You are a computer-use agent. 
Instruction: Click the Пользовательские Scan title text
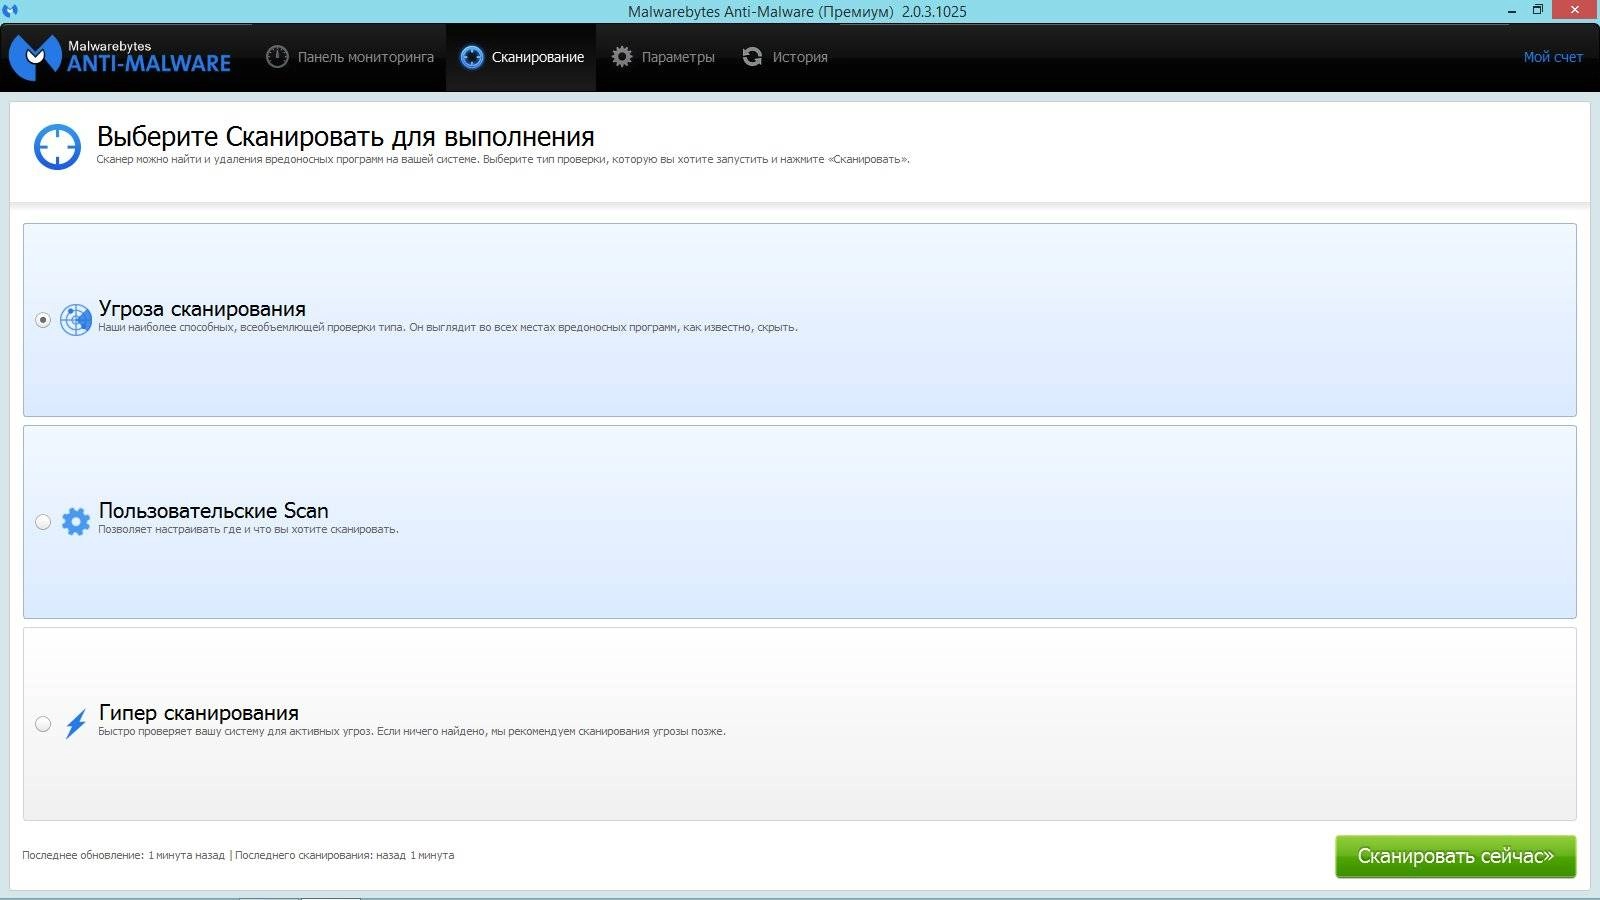213,511
